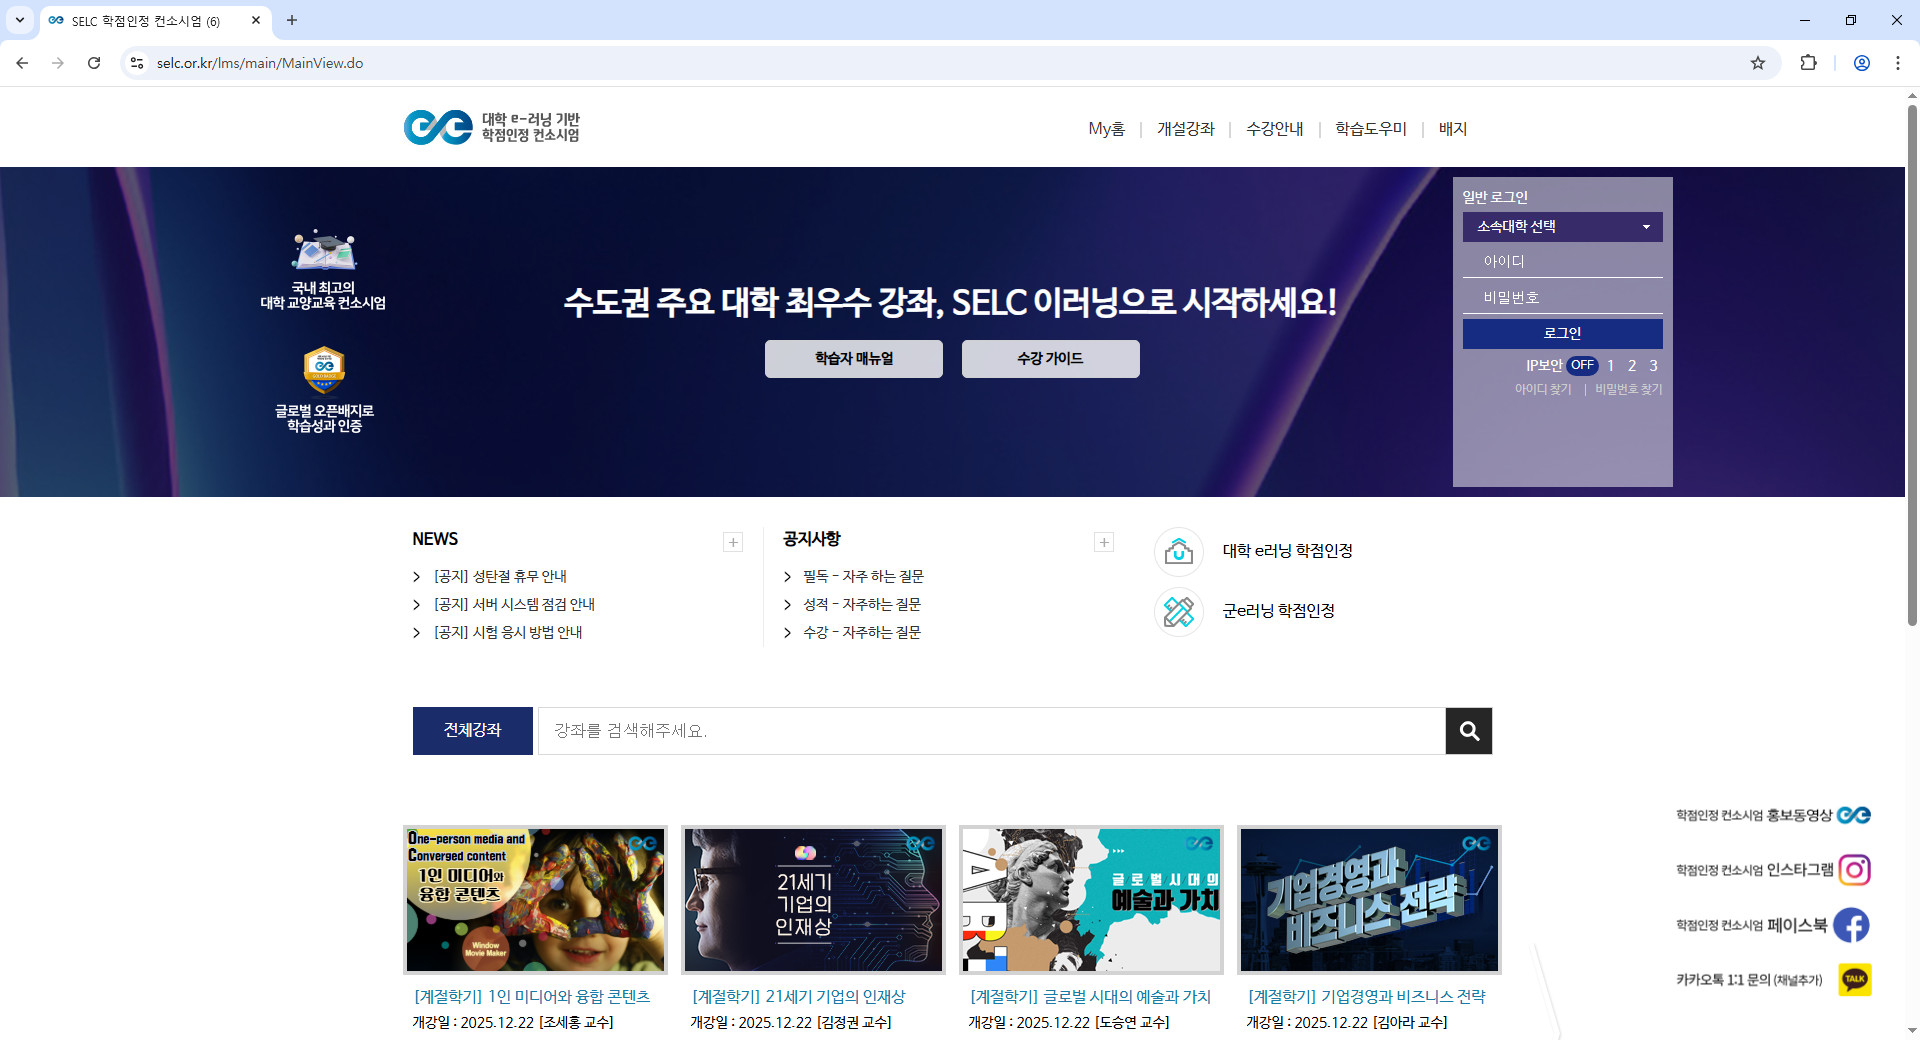Click the SELC logo in header
This screenshot has height=1040, width=1920.
click(x=491, y=127)
